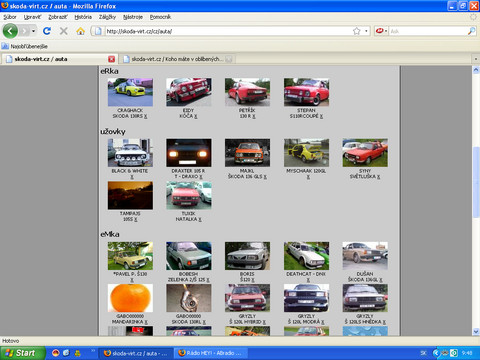Click the Stop loading X icon
Viewport: 480px width, 360px height.
point(63,31)
